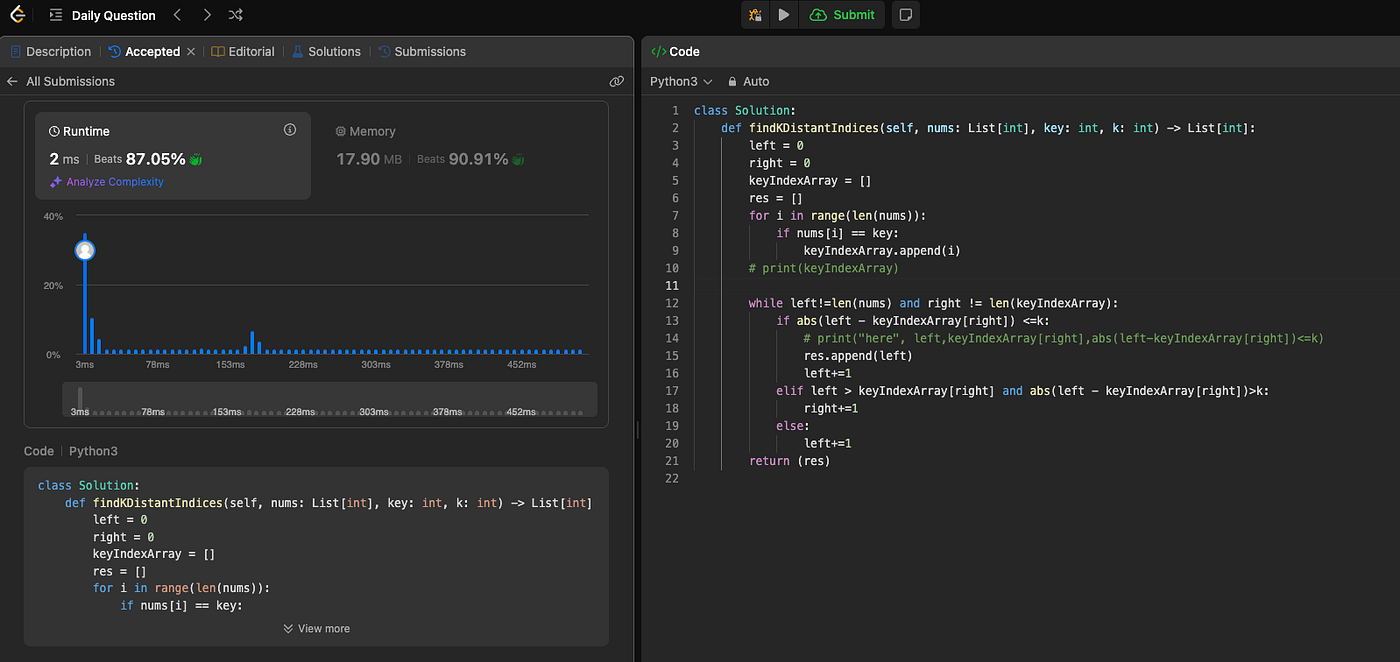This screenshot has height=662, width=1400.
Task: Open the Python3 language dropdown
Action: click(x=681, y=81)
